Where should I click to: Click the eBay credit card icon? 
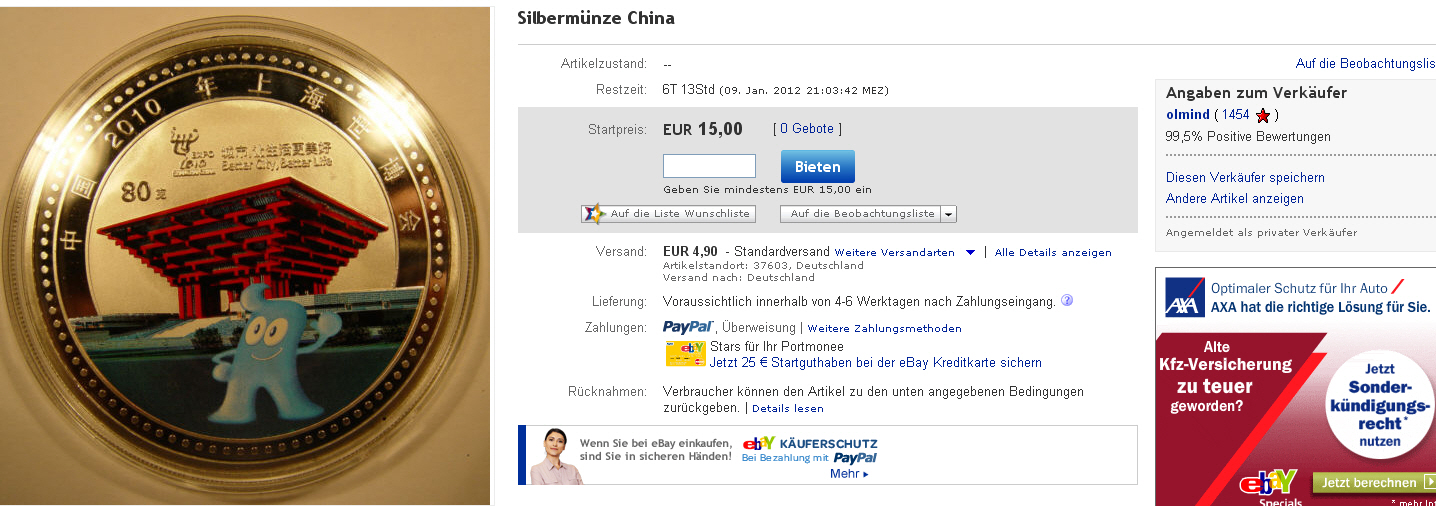click(x=686, y=353)
